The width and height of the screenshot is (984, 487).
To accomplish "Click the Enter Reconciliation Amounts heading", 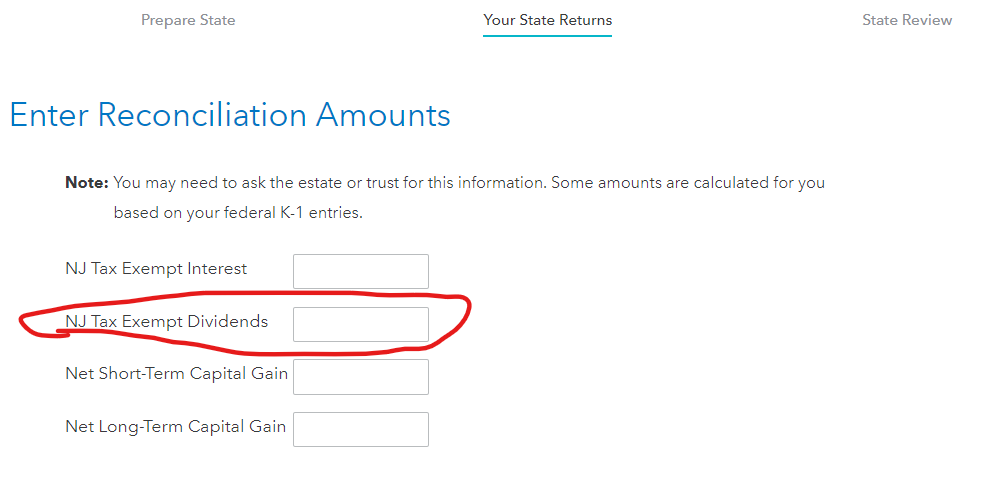I will pyautogui.click(x=230, y=116).
